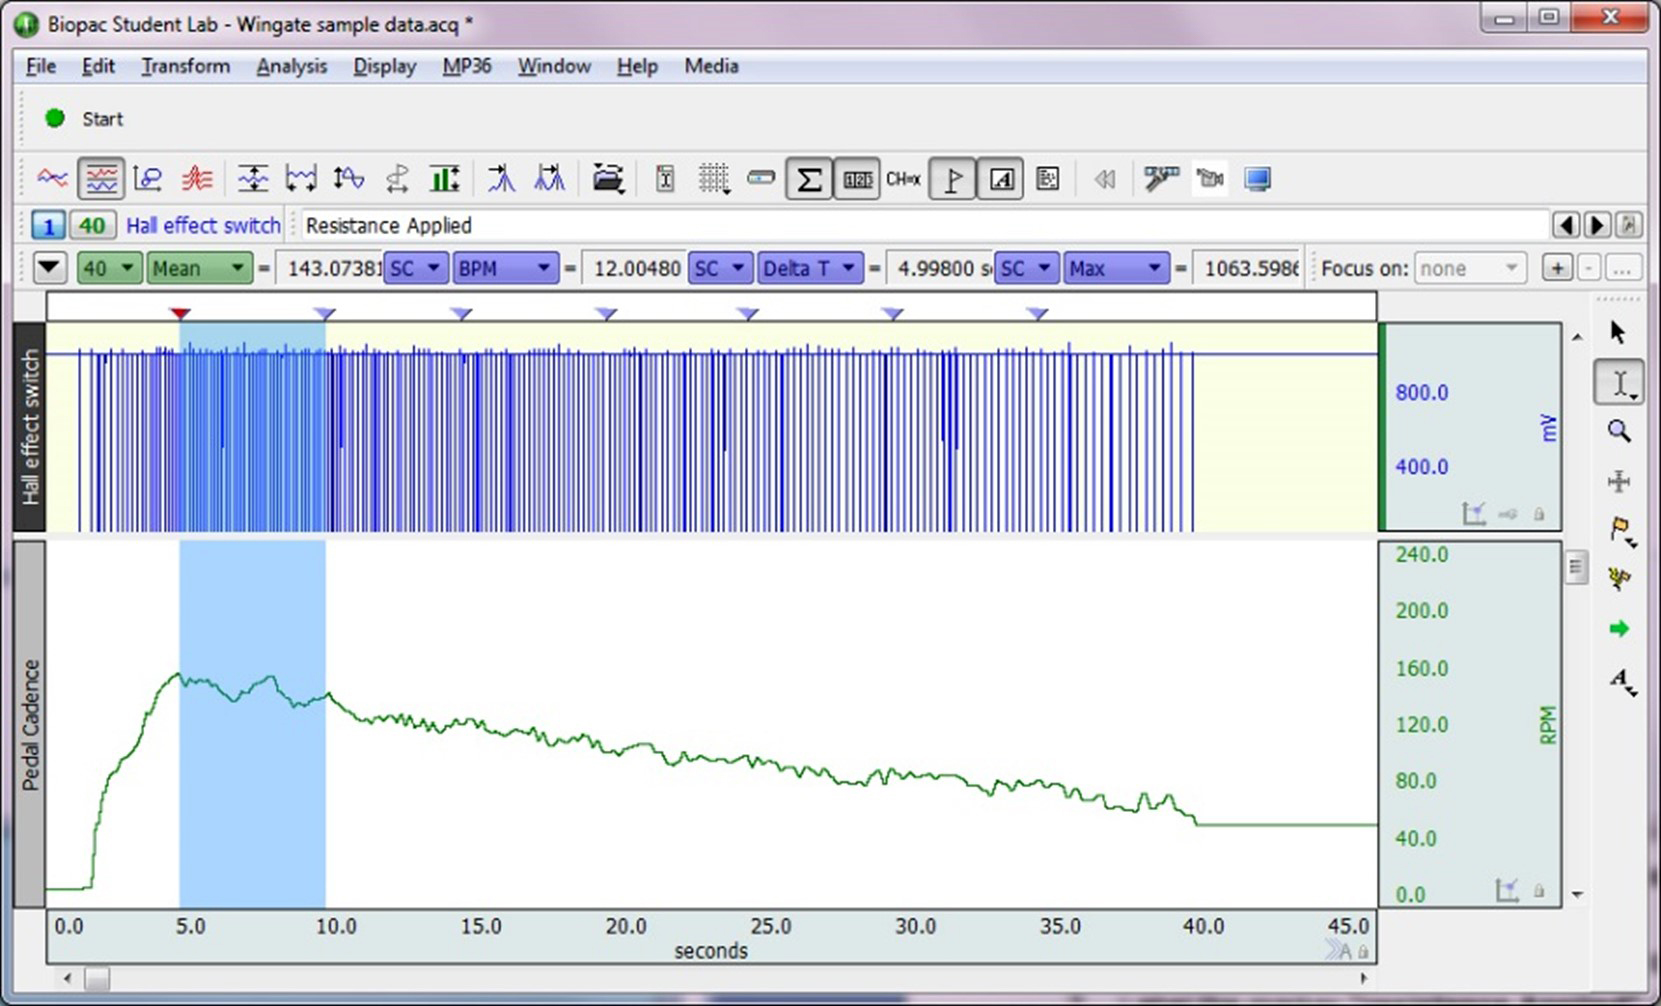Click the Mean value 143.07381 field
This screenshot has height=1006, width=1661.
(x=329, y=268)
